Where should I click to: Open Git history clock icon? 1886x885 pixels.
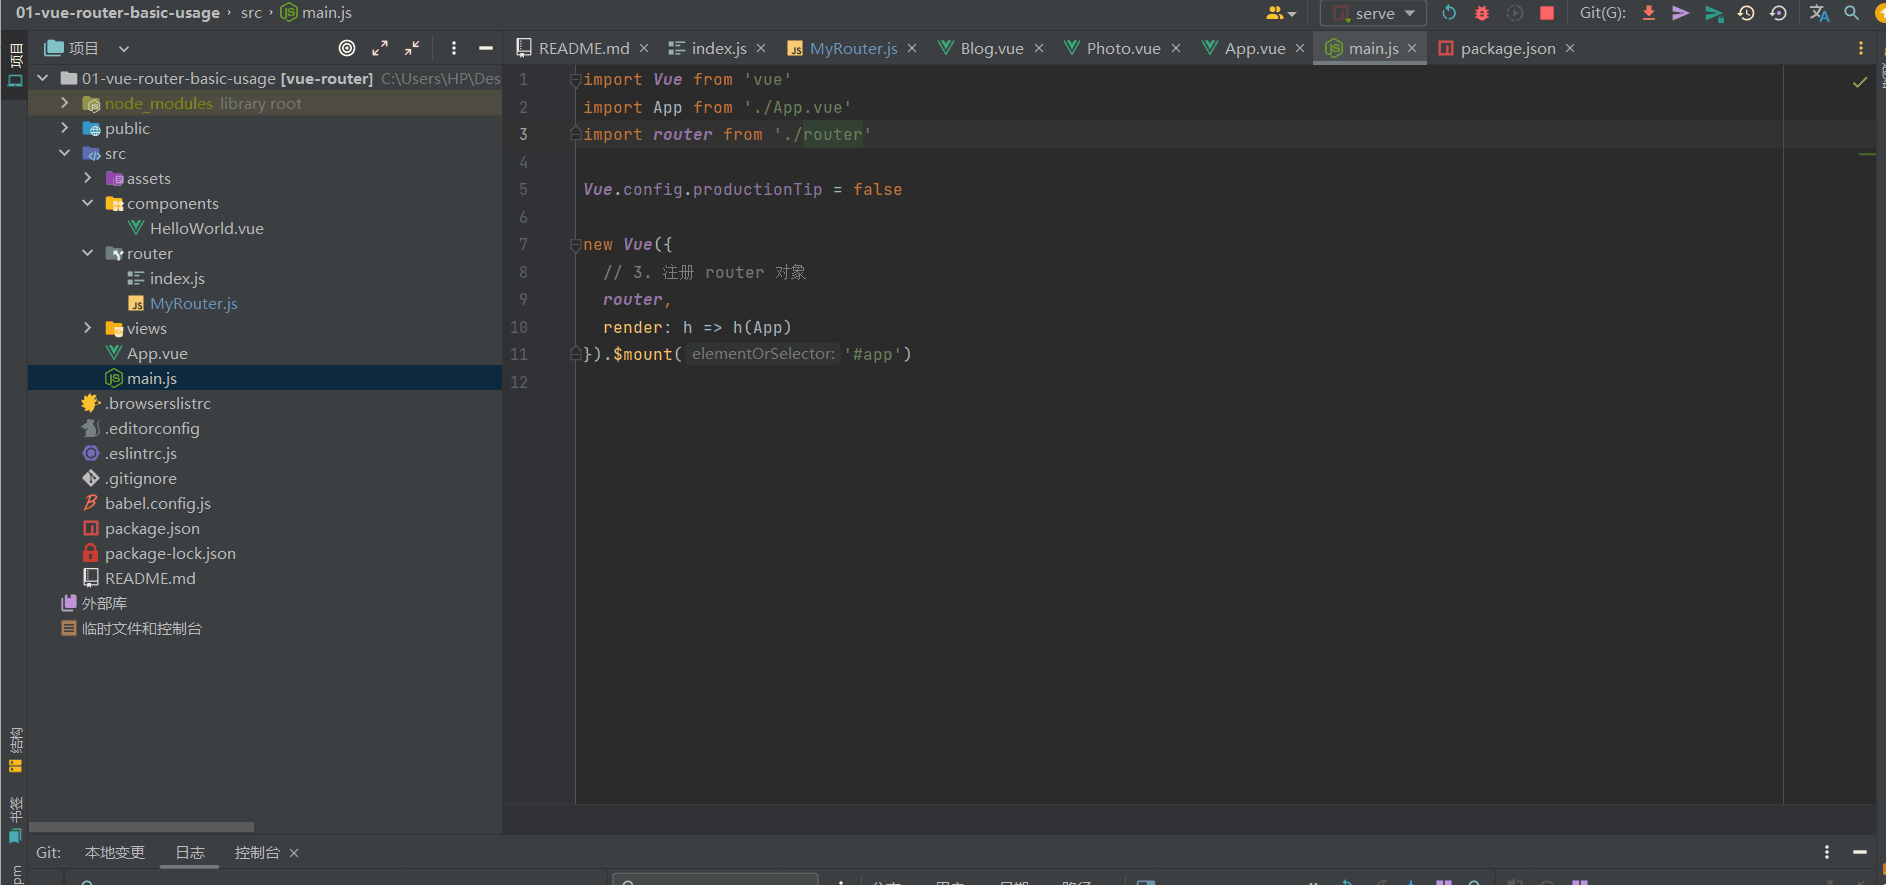[1746, 13]
